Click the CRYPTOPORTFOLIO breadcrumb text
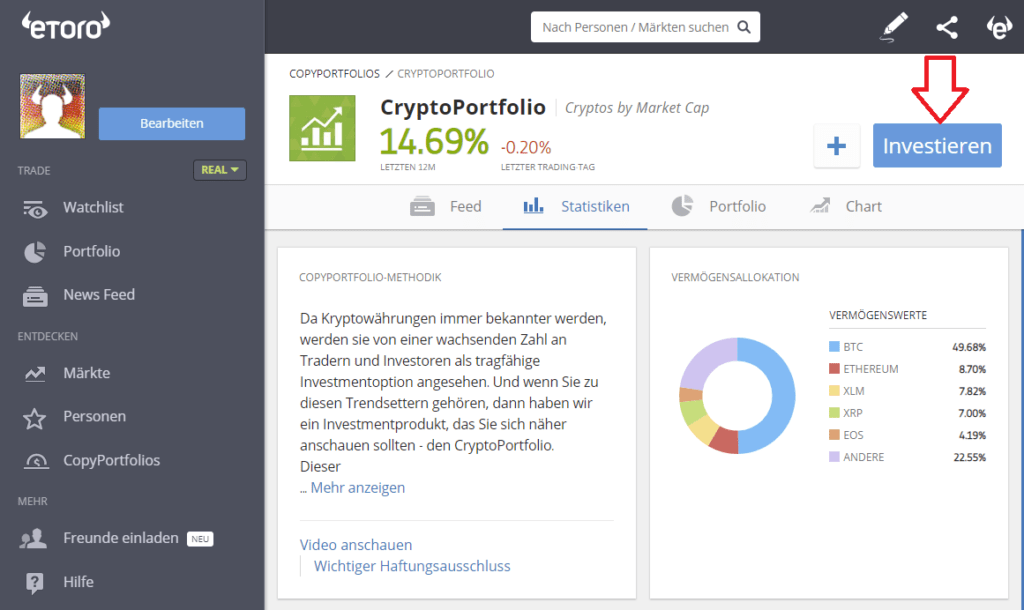Screen dimensions: 1024x610 [446, 74]
